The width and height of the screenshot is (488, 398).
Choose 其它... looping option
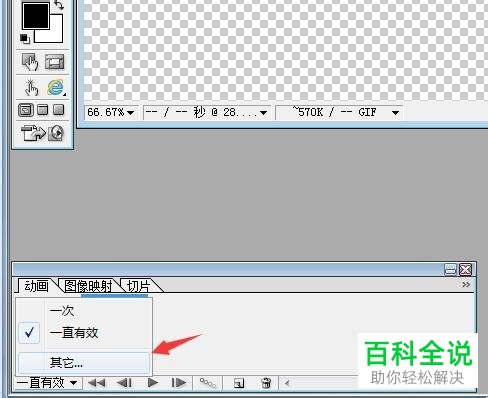tap(84, 363)
